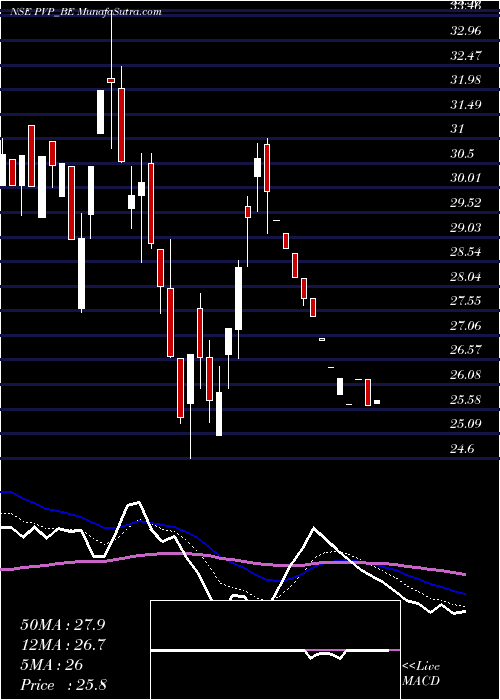This screenshot has height=700, width=500.
Task: Click the 28.04 price axis label
Action: pyautogui.click(x=466, y=276)
